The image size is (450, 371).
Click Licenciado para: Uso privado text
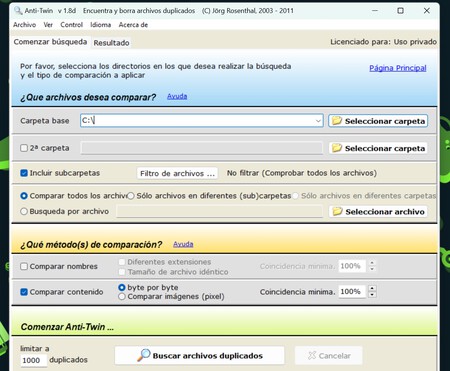(x=383, y=42)
